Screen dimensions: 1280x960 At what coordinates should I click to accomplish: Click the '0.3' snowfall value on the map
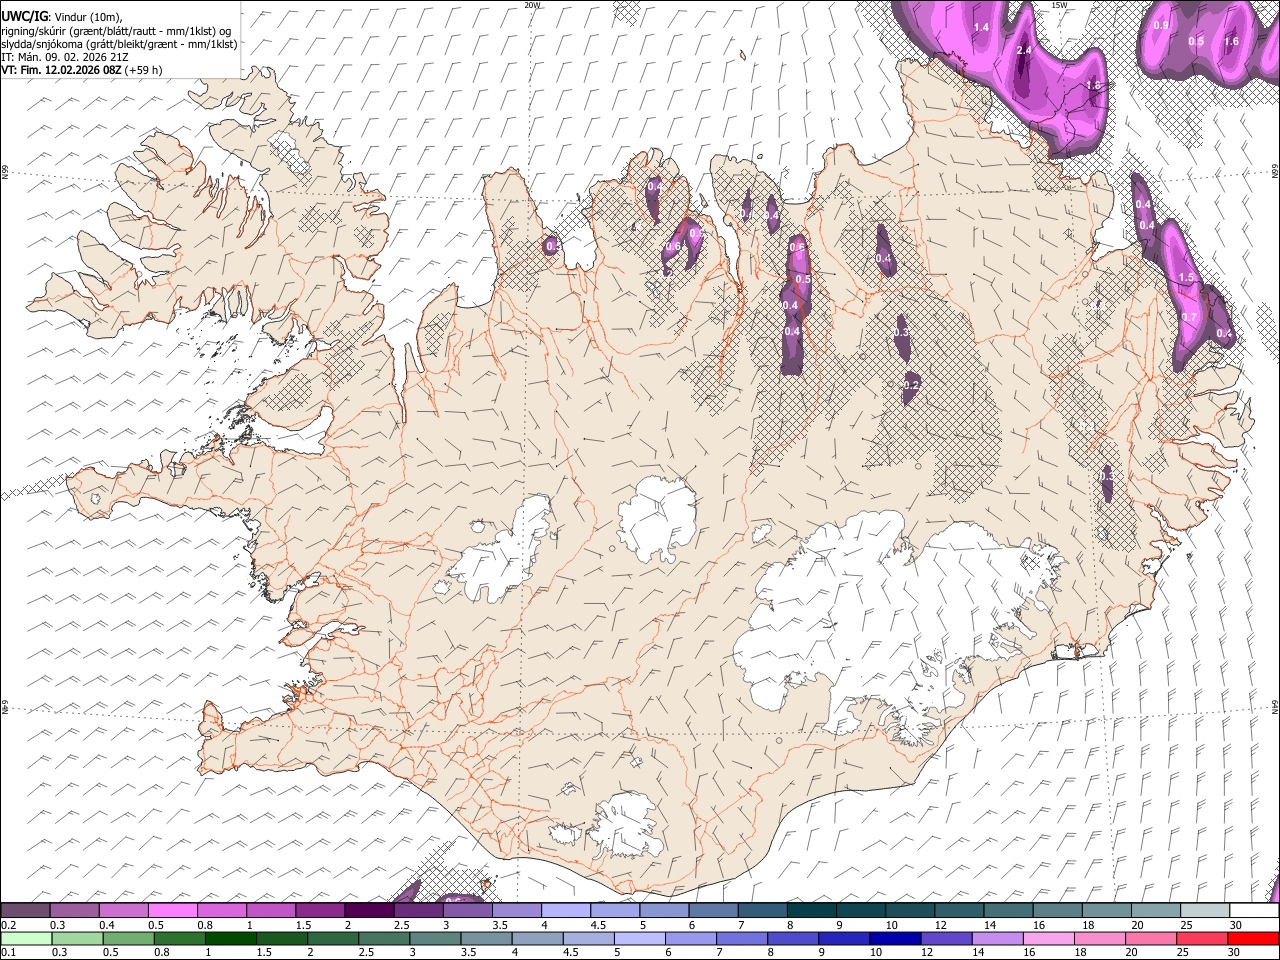pyautogui.click(x=901, y=332)
